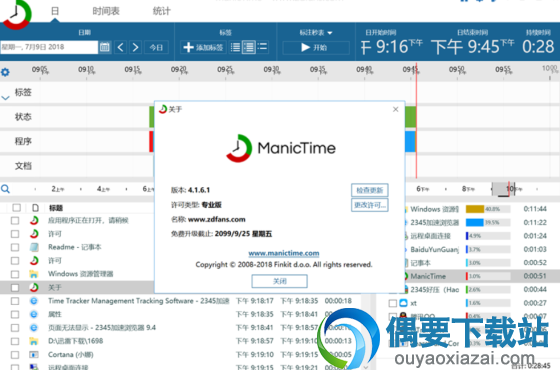Open the www.manictime.com link
Viewport: 560px width, 370px height.
point(284,253)
